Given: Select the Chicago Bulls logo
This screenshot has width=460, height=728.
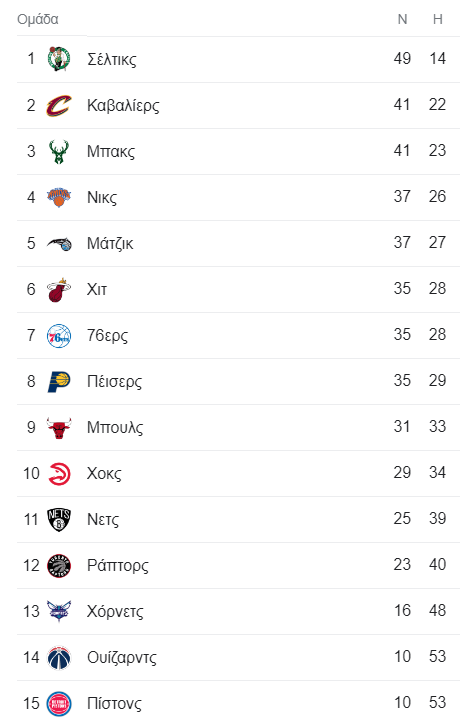Looking at the screenshot, I should click(59, 428).
